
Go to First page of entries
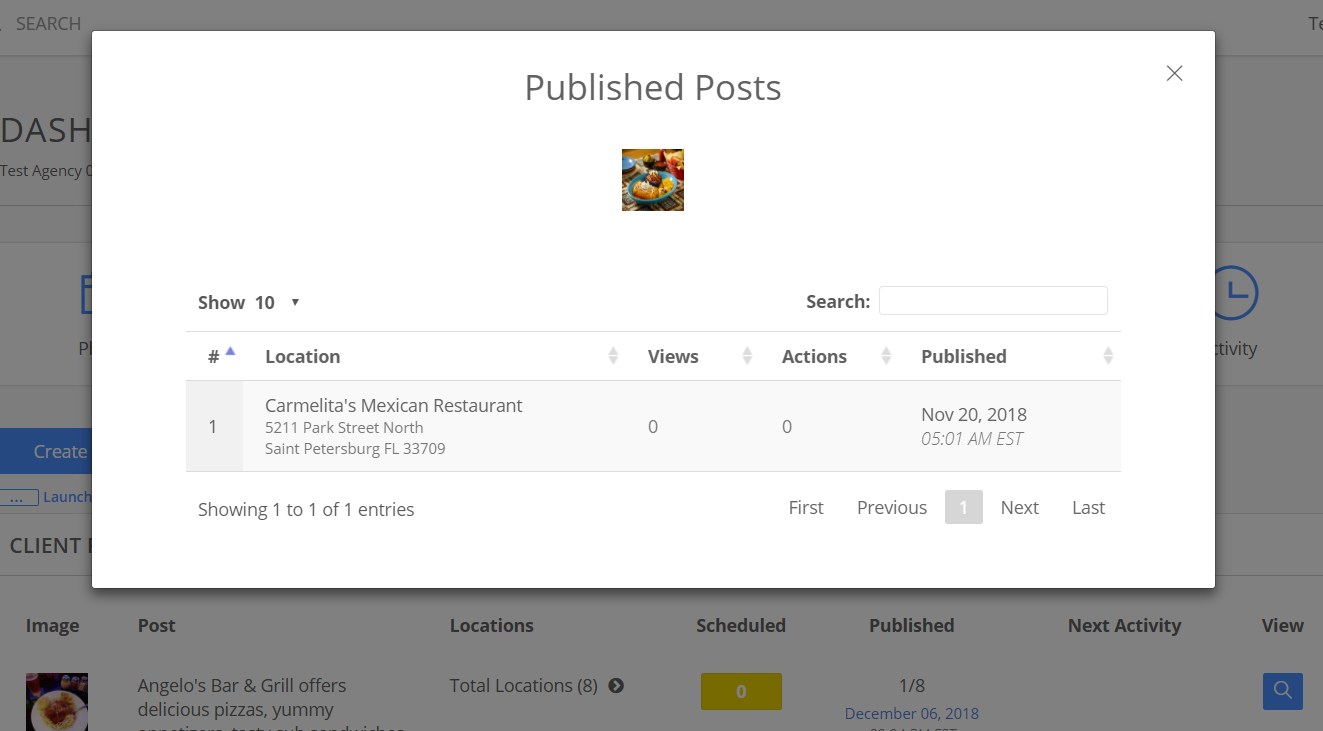(x=805, y=507)
